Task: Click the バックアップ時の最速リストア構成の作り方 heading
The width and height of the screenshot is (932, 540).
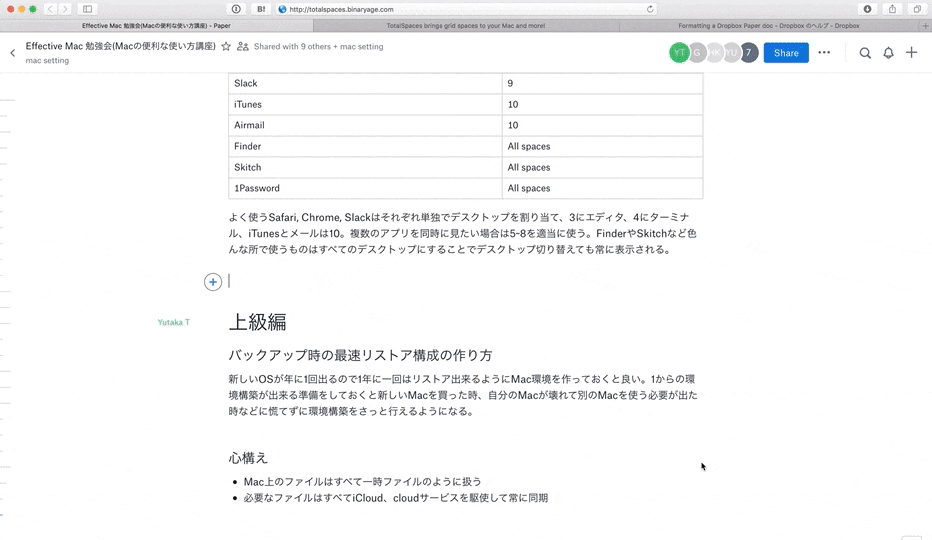Action: pos(360,356)
